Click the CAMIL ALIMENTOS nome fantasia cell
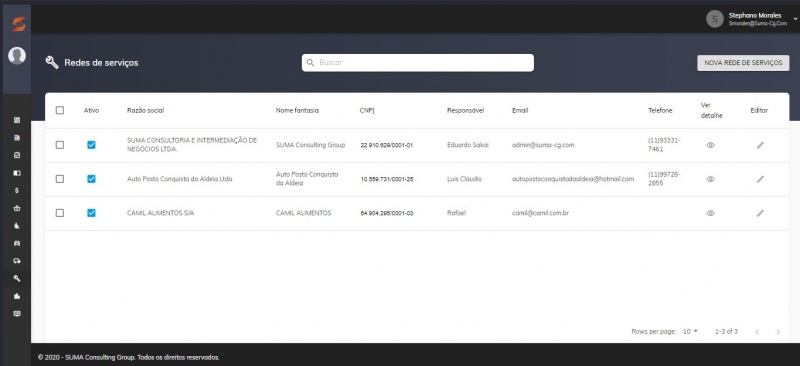 point(304,213)
